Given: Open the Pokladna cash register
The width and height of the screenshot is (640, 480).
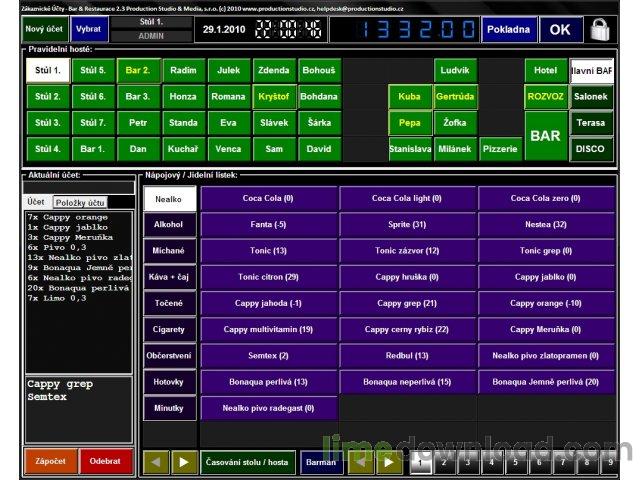Looking at the screenshot, I should click(x=509, y=29).
